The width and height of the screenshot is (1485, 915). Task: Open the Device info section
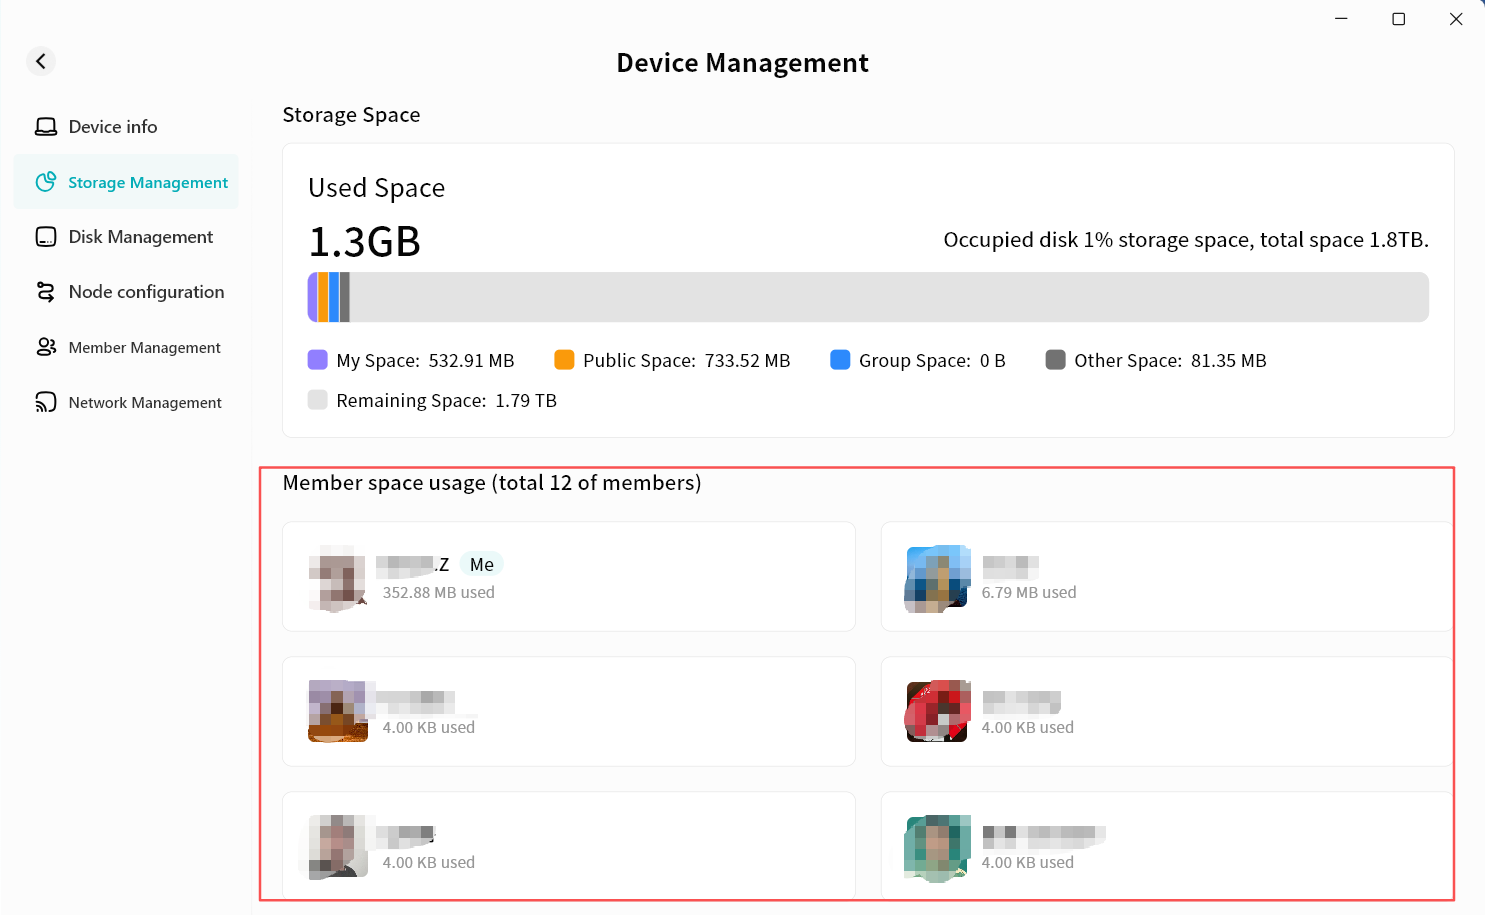pyautogui.click(x=113, y=127)
